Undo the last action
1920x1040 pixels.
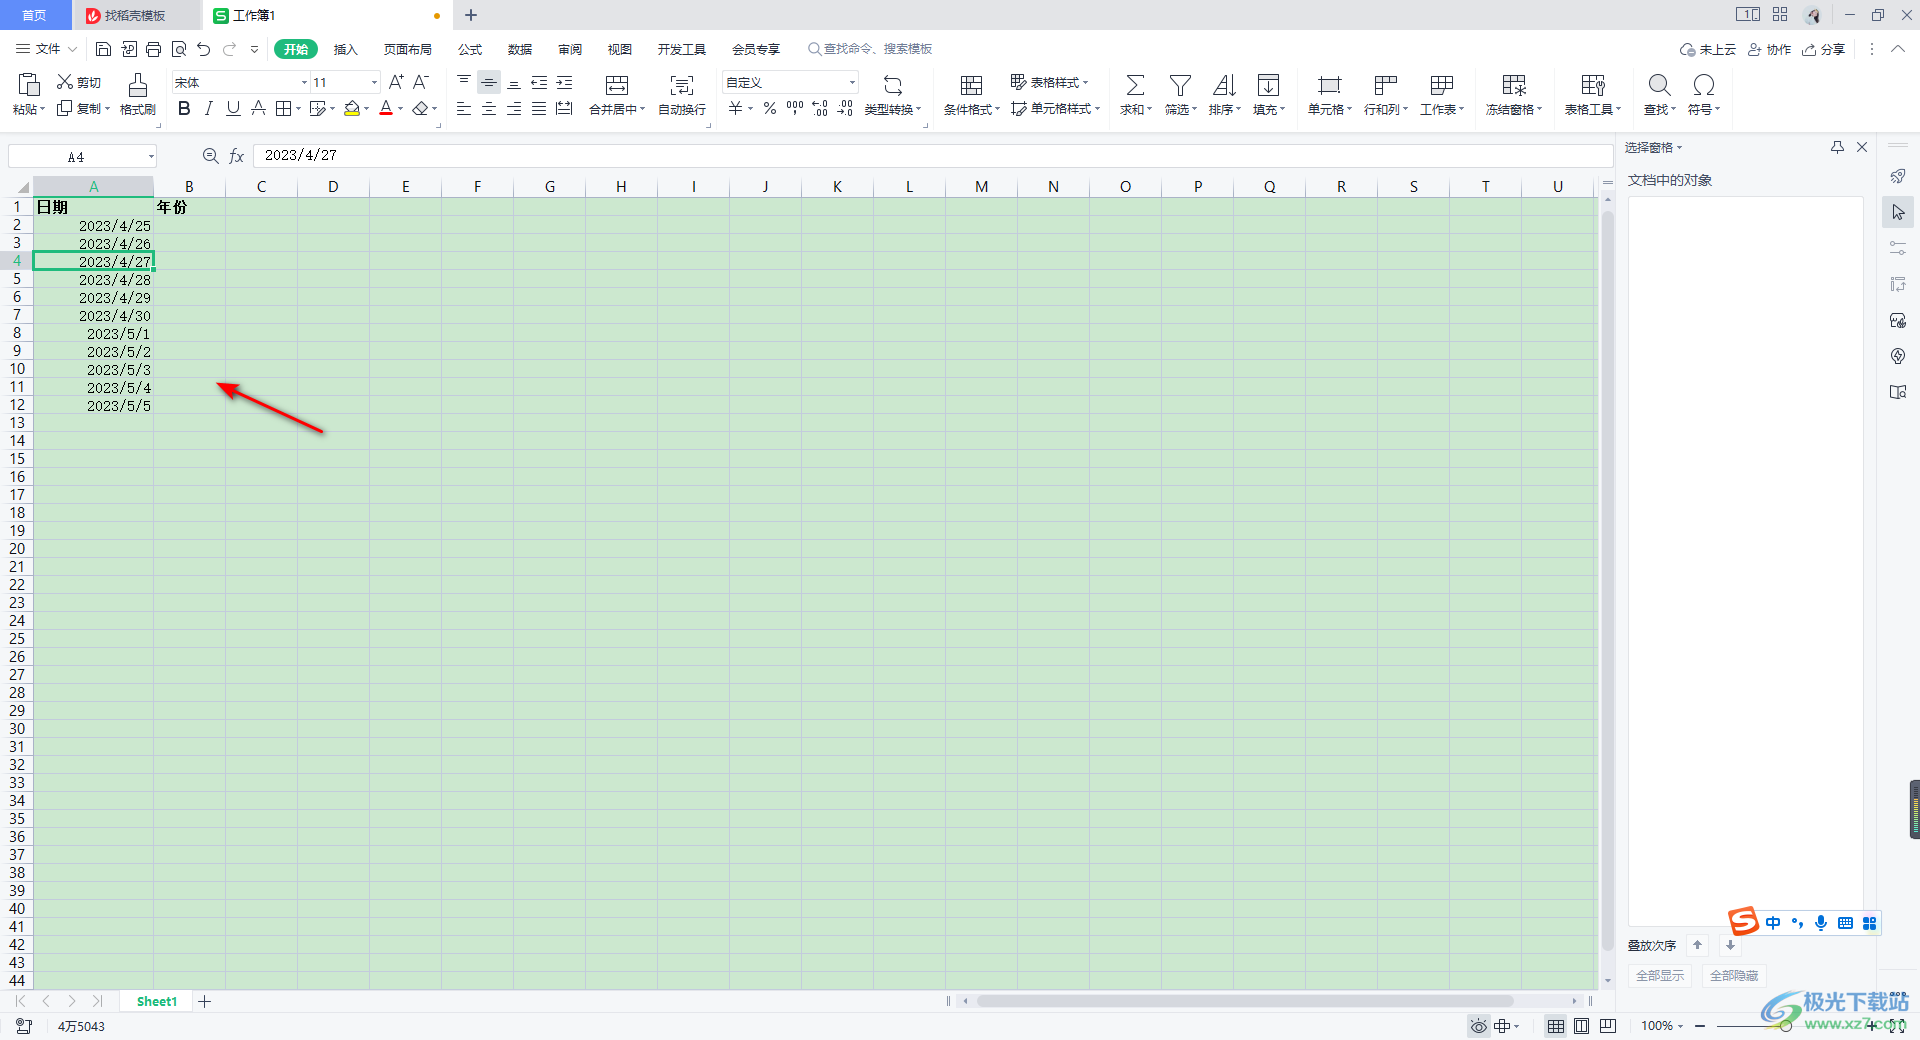[x=204, y=49]
